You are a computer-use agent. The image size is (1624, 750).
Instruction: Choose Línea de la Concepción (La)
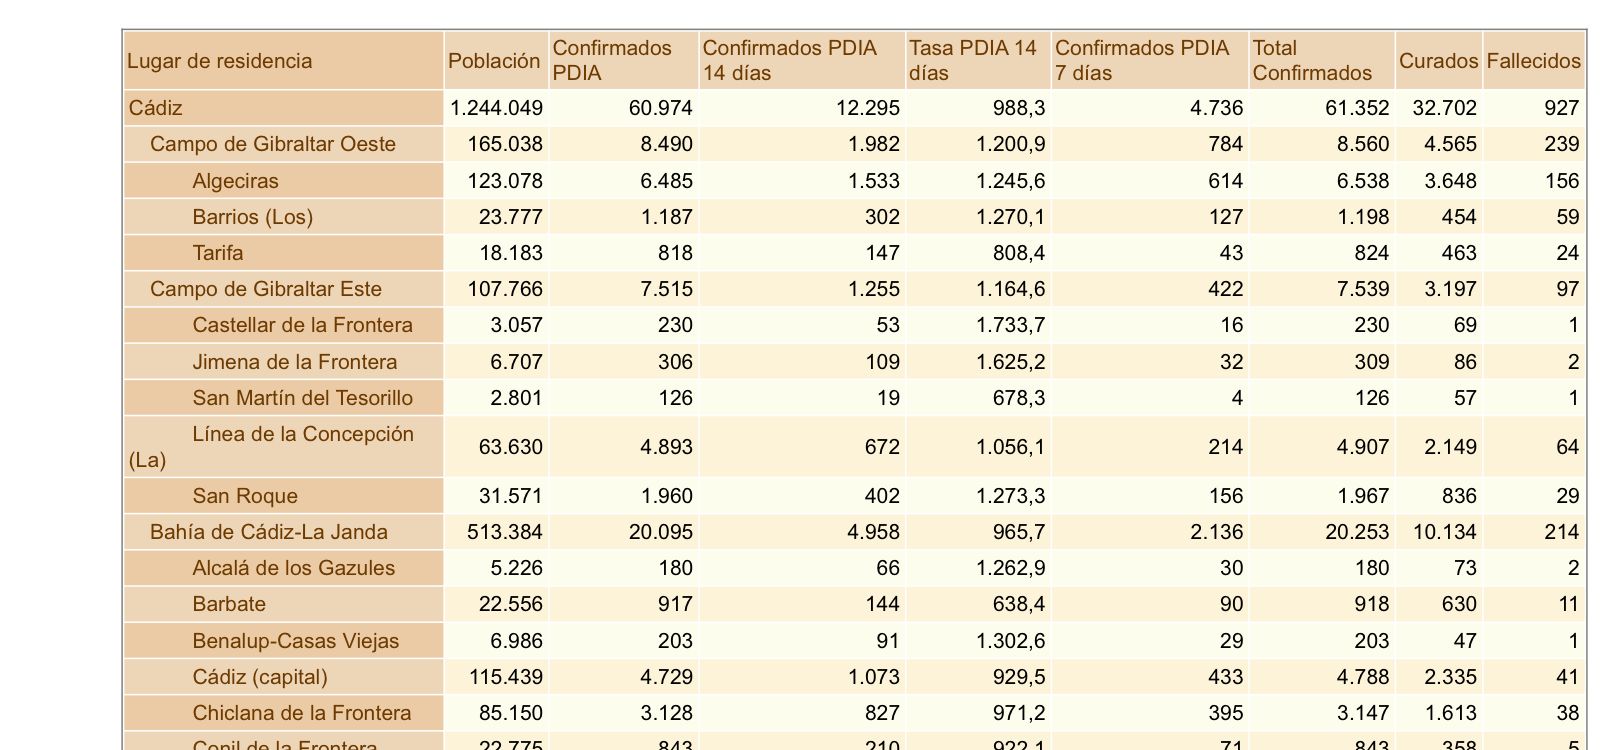coord(302,435)
